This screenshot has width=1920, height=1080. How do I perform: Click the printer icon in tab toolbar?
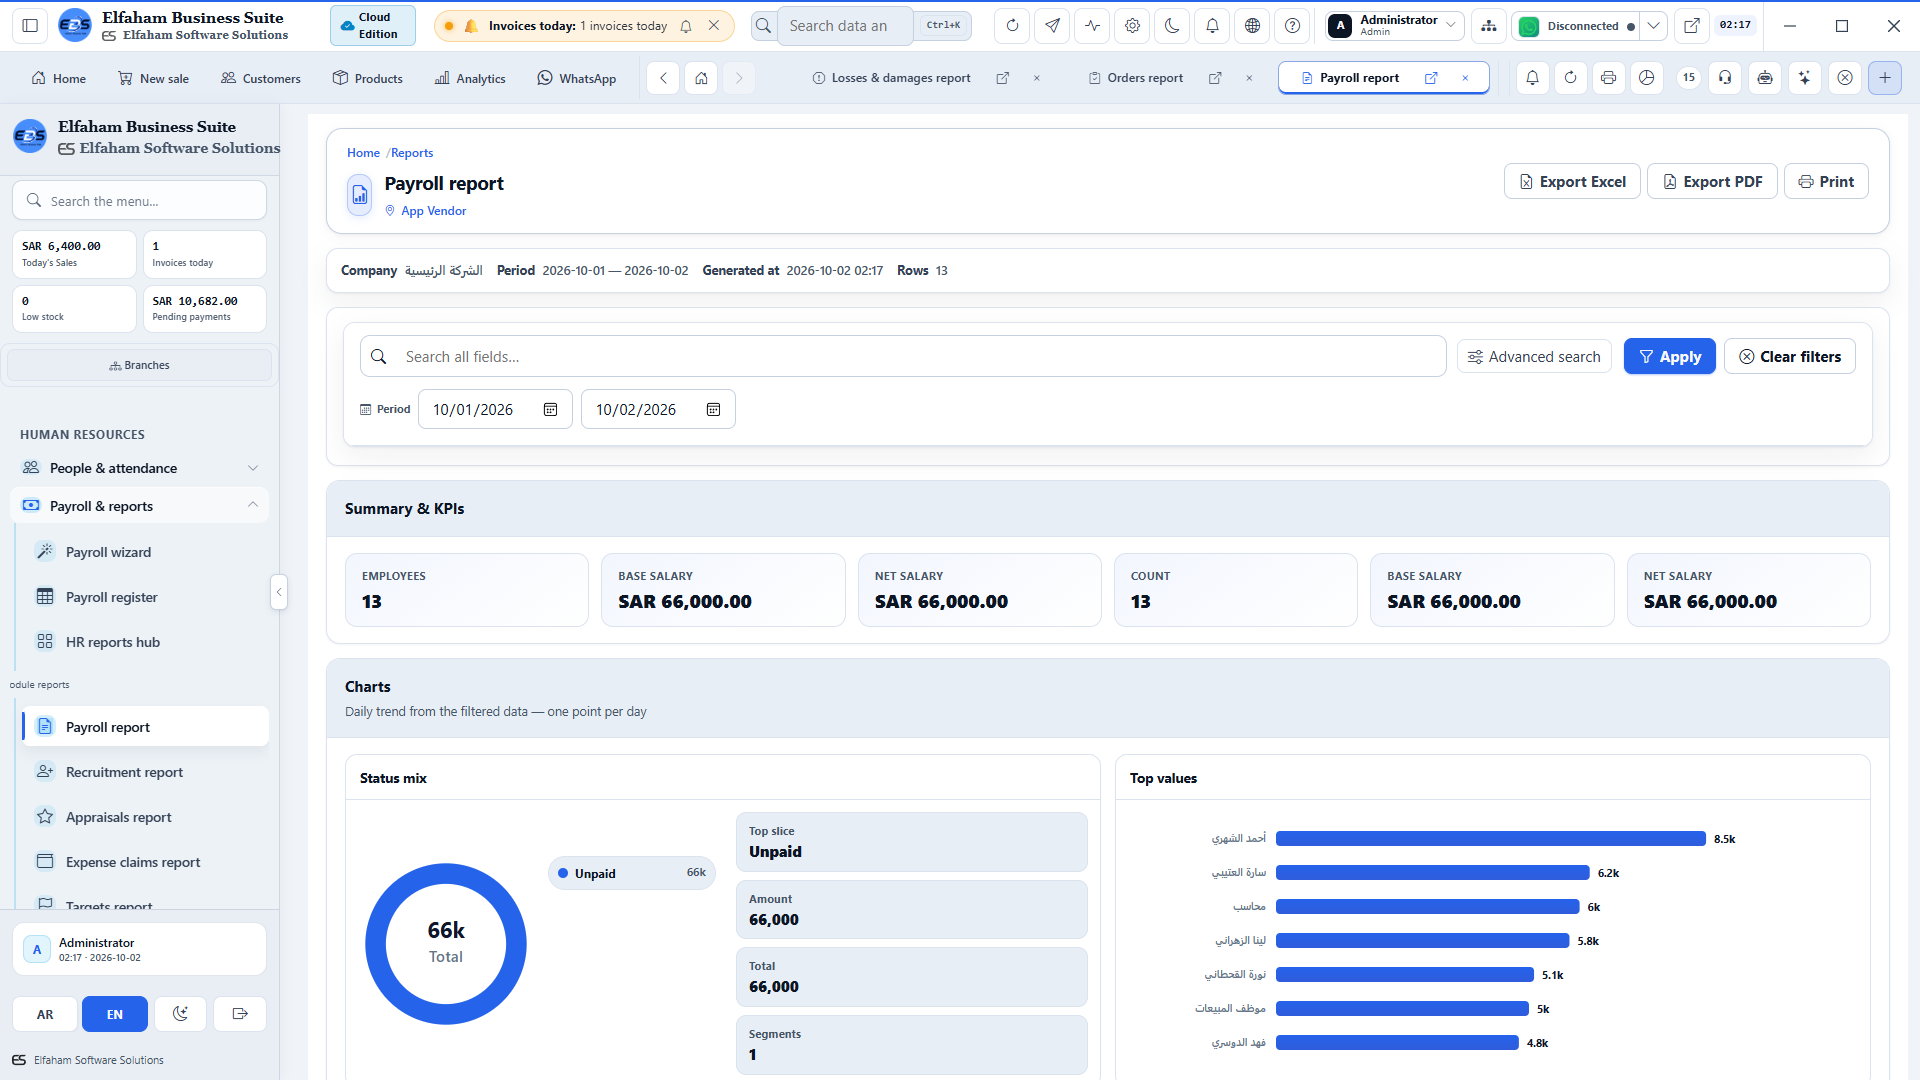[x=1608, y=78]
